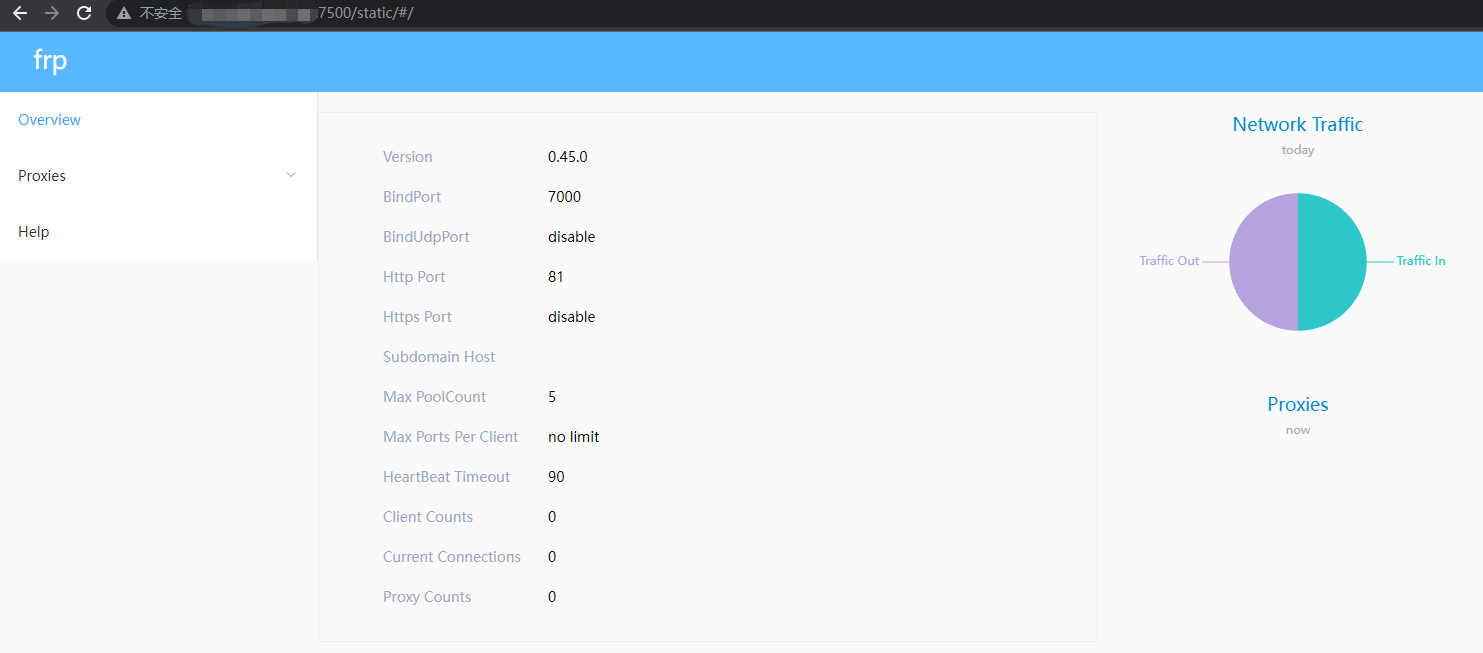
Task: Click the teal Traffic In pie slice
Action: [x=1332, y=262]
